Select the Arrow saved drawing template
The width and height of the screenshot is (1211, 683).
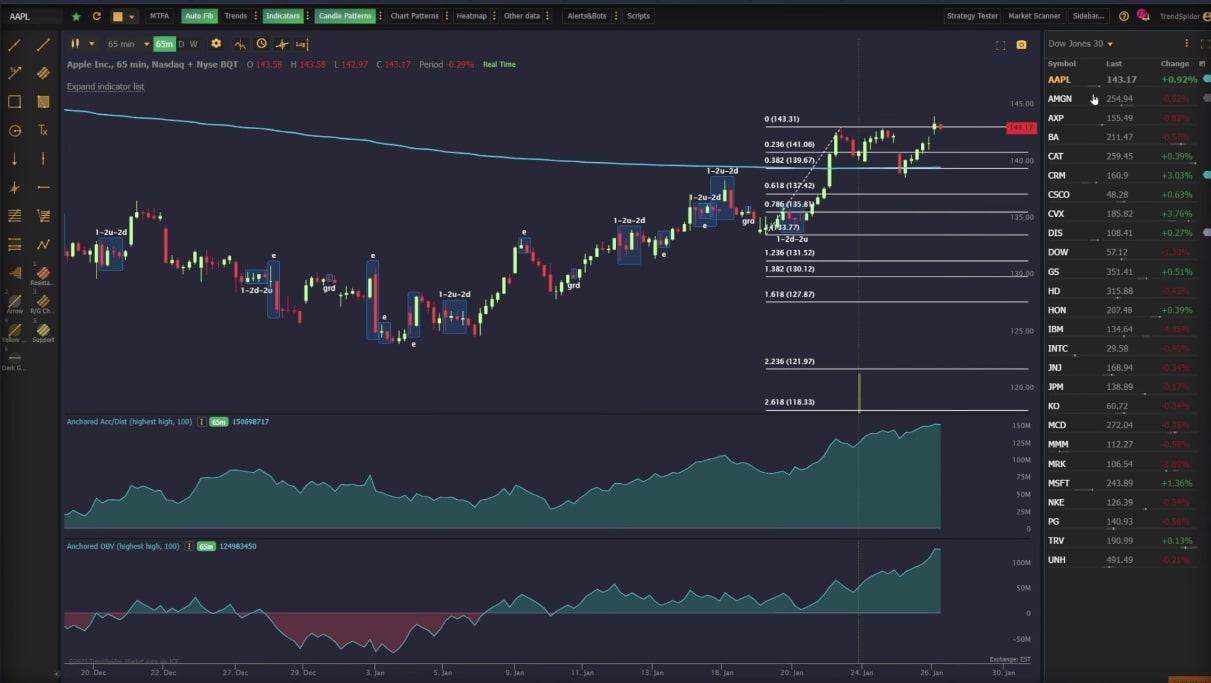15,303
